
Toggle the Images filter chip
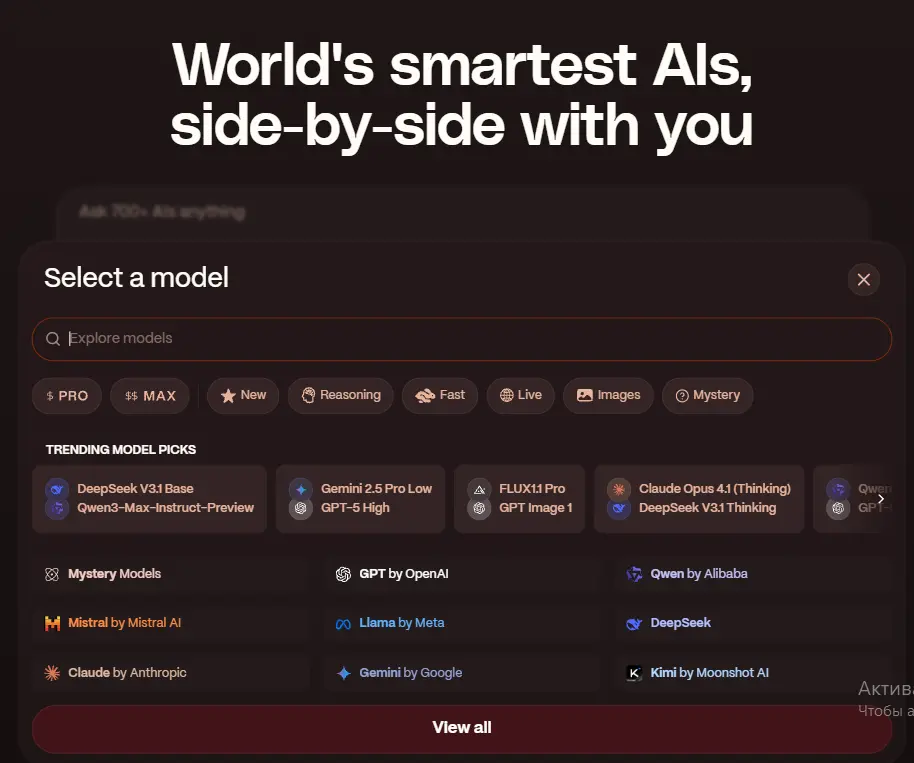click(x=608, y=396)
